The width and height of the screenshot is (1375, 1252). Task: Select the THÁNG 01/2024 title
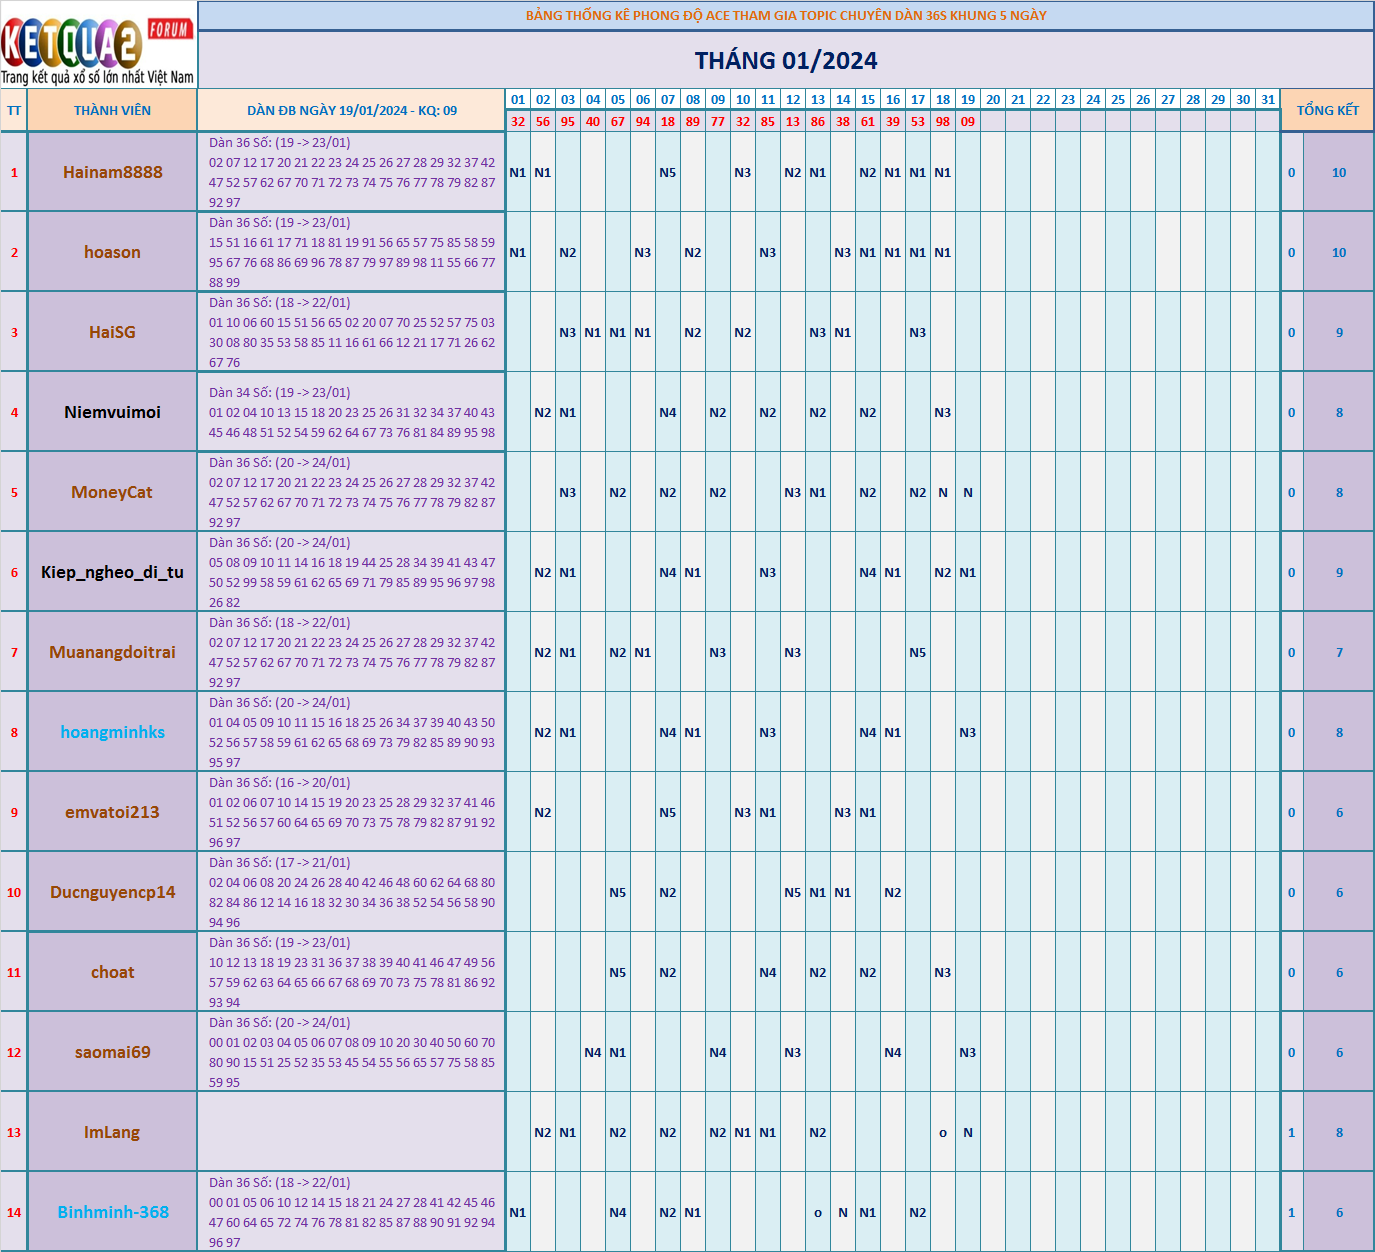click(786, 60)
